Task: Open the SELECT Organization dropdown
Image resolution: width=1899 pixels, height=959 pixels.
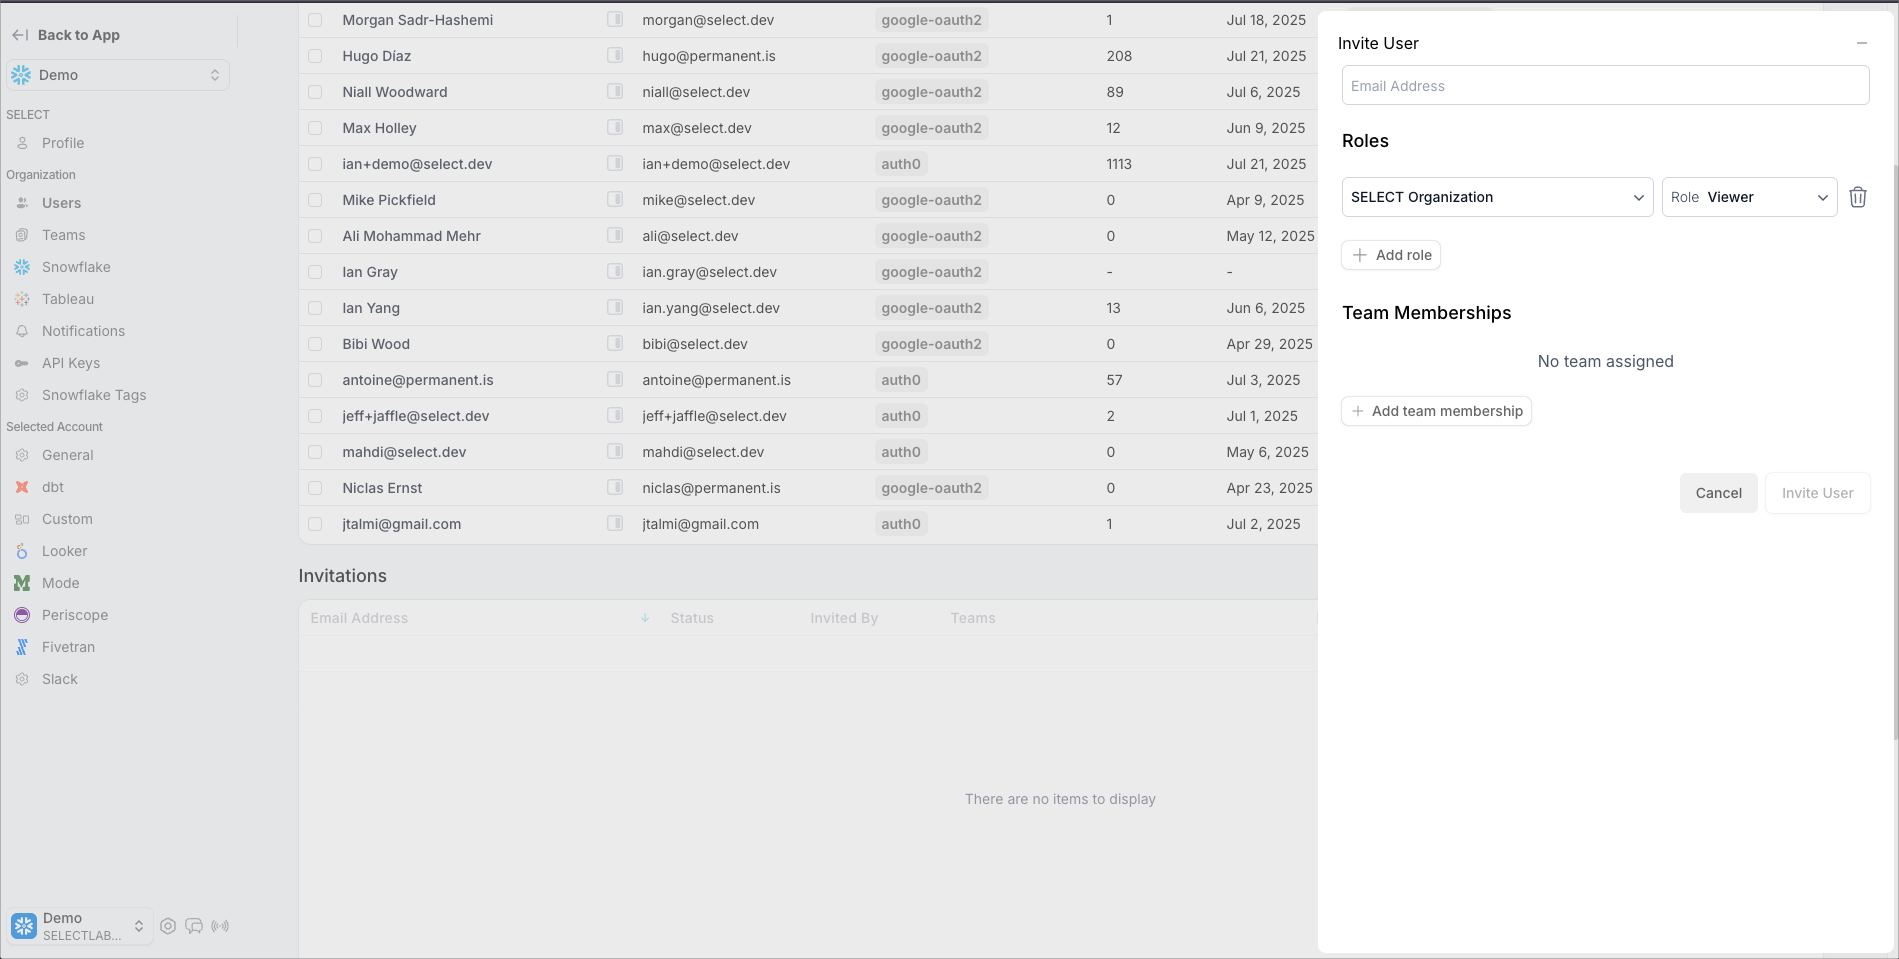Action: 1497,197
